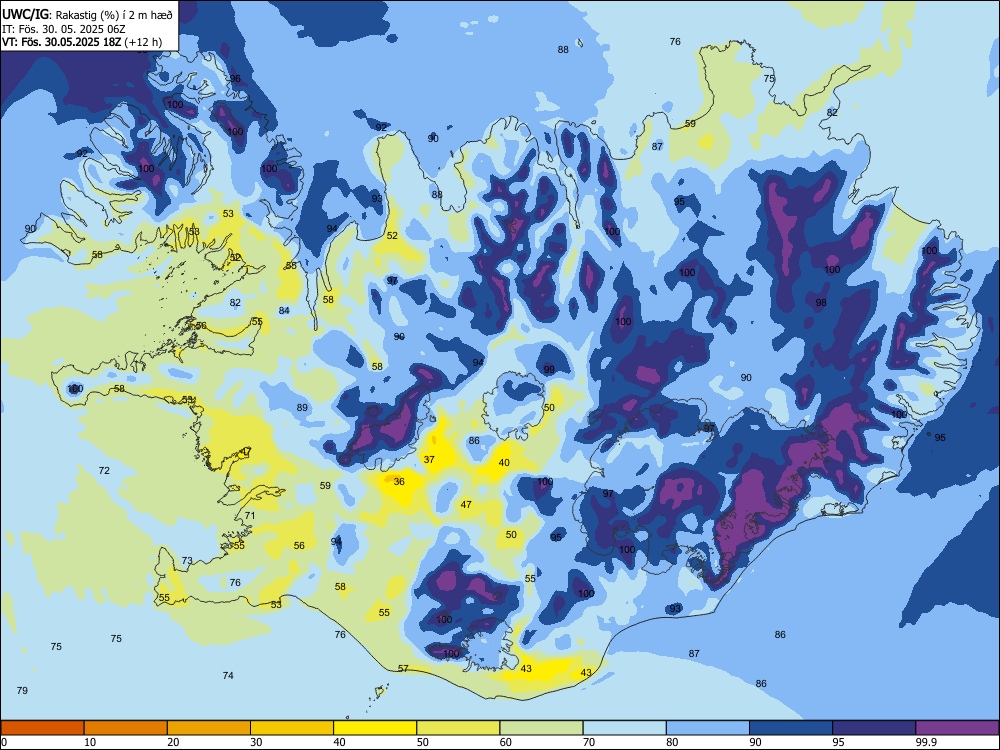Choose the golden 30–40 legend swatch
1000x750 pixels.
[292, 728]
